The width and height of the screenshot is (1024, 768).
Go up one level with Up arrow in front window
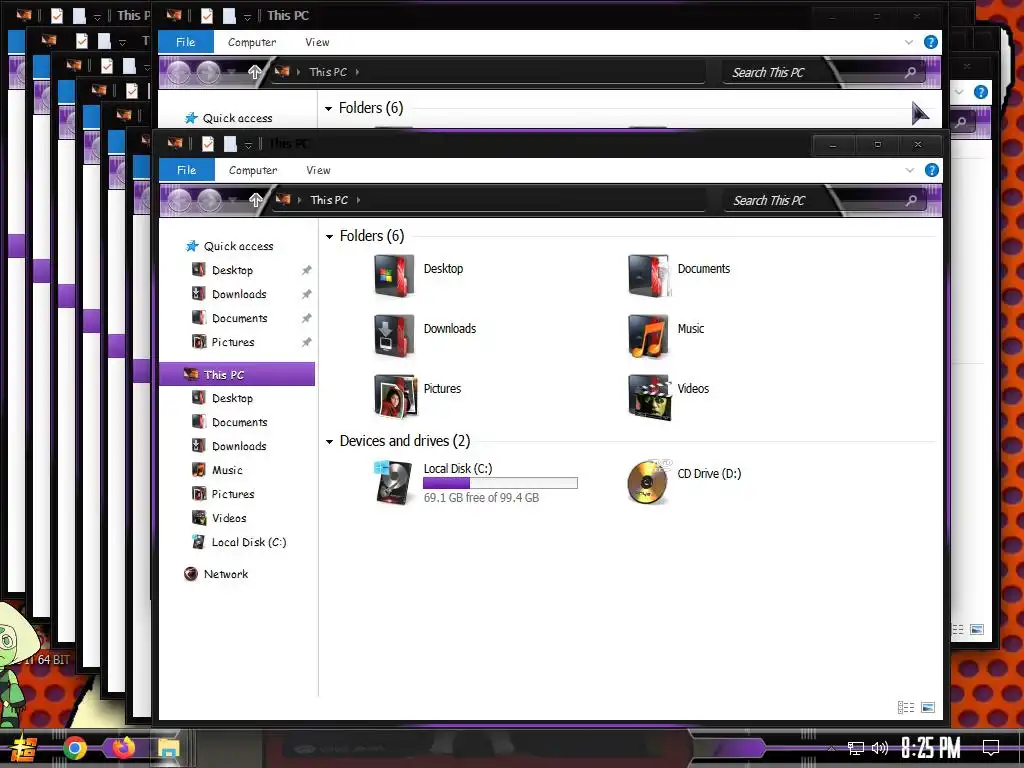click(255, 200)
